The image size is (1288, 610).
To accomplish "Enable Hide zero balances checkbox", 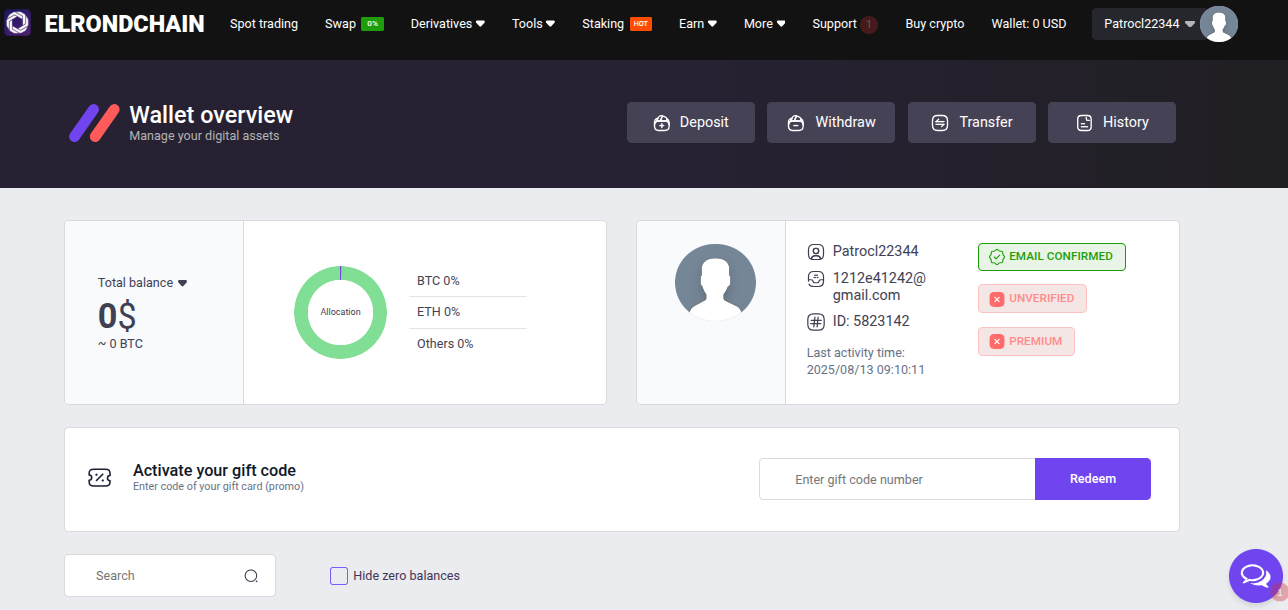I will pyautogui.click(x=339, y=576).
